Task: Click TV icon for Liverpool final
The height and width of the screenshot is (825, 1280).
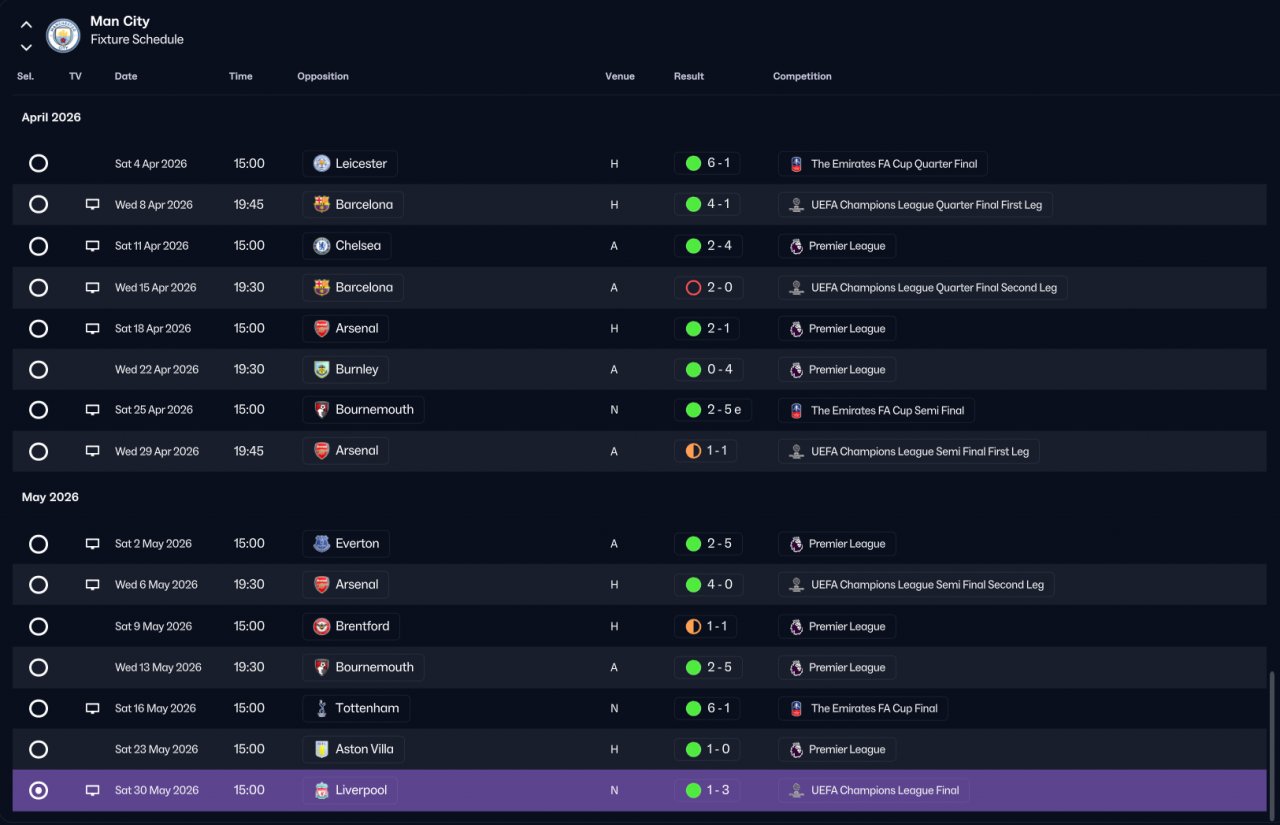Action: tap(92, 790)
